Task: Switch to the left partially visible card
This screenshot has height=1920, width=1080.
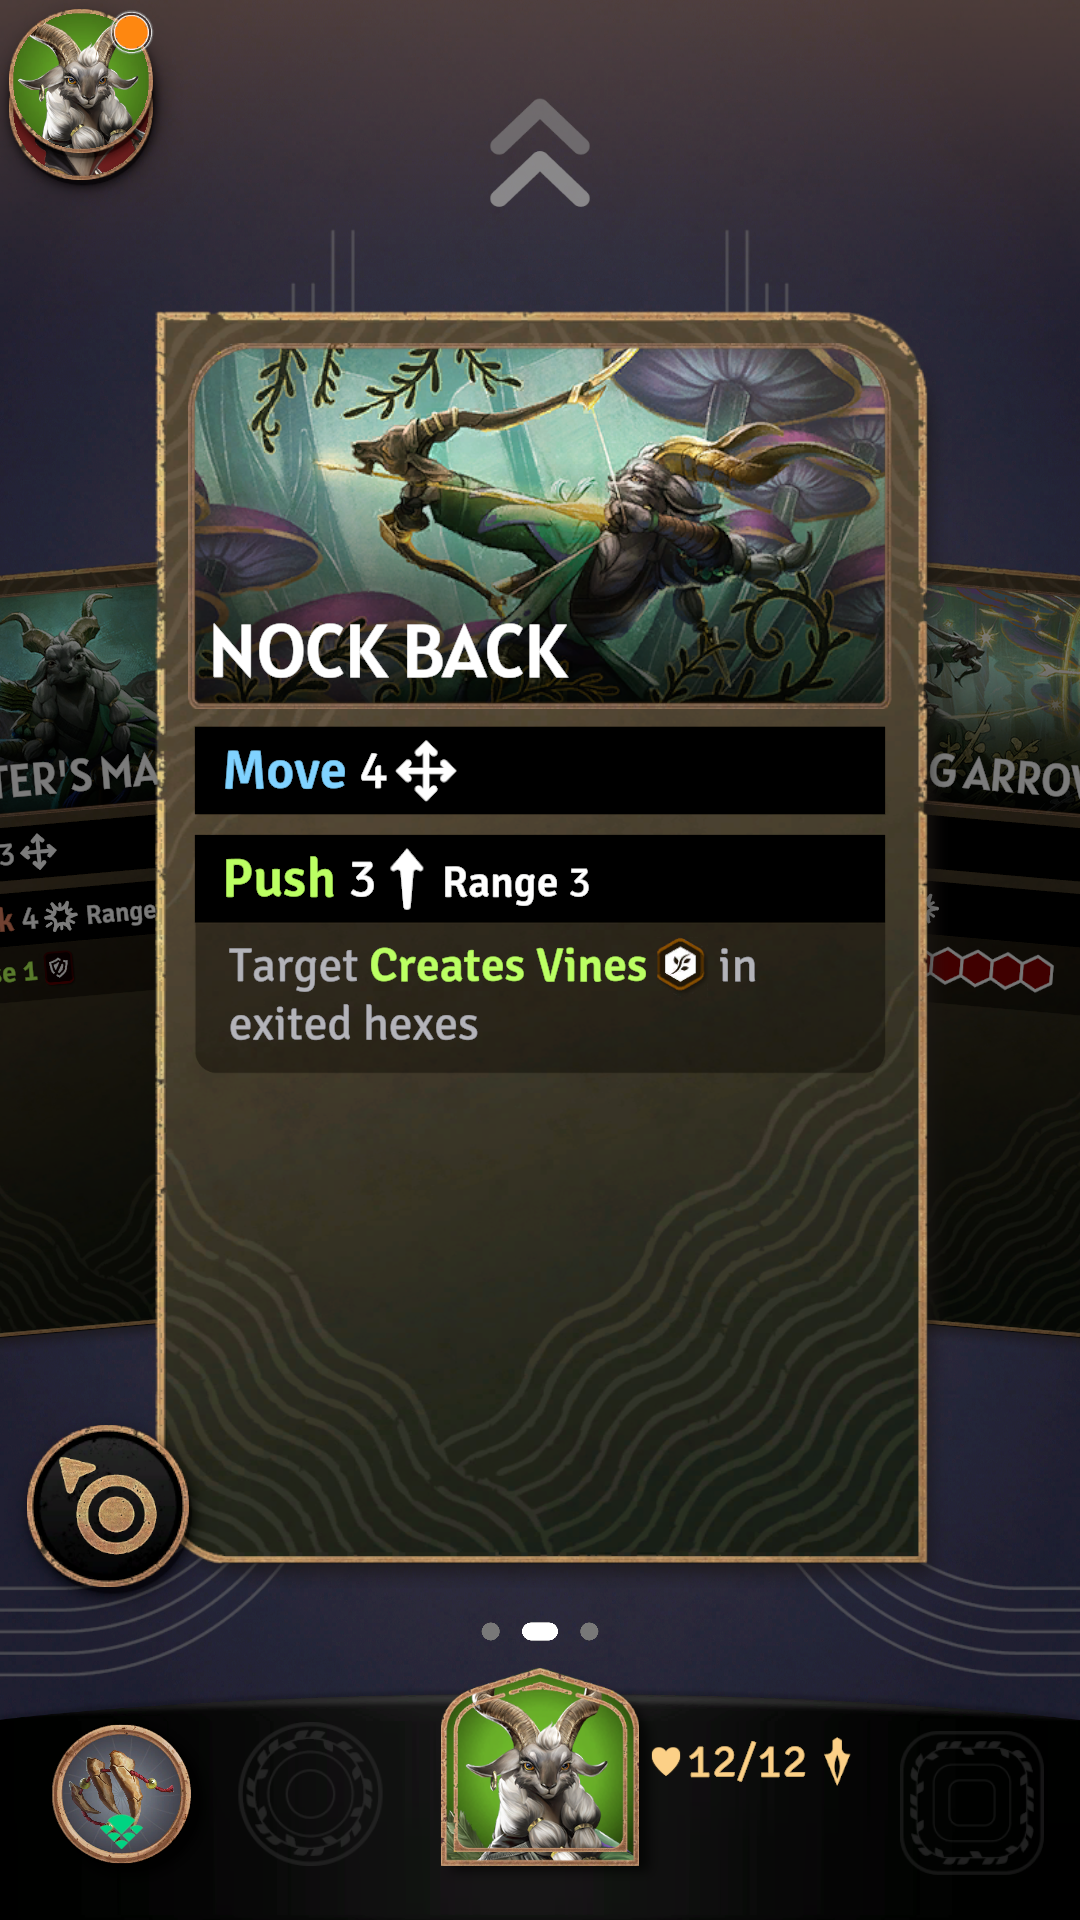Action: click(78, 950)
